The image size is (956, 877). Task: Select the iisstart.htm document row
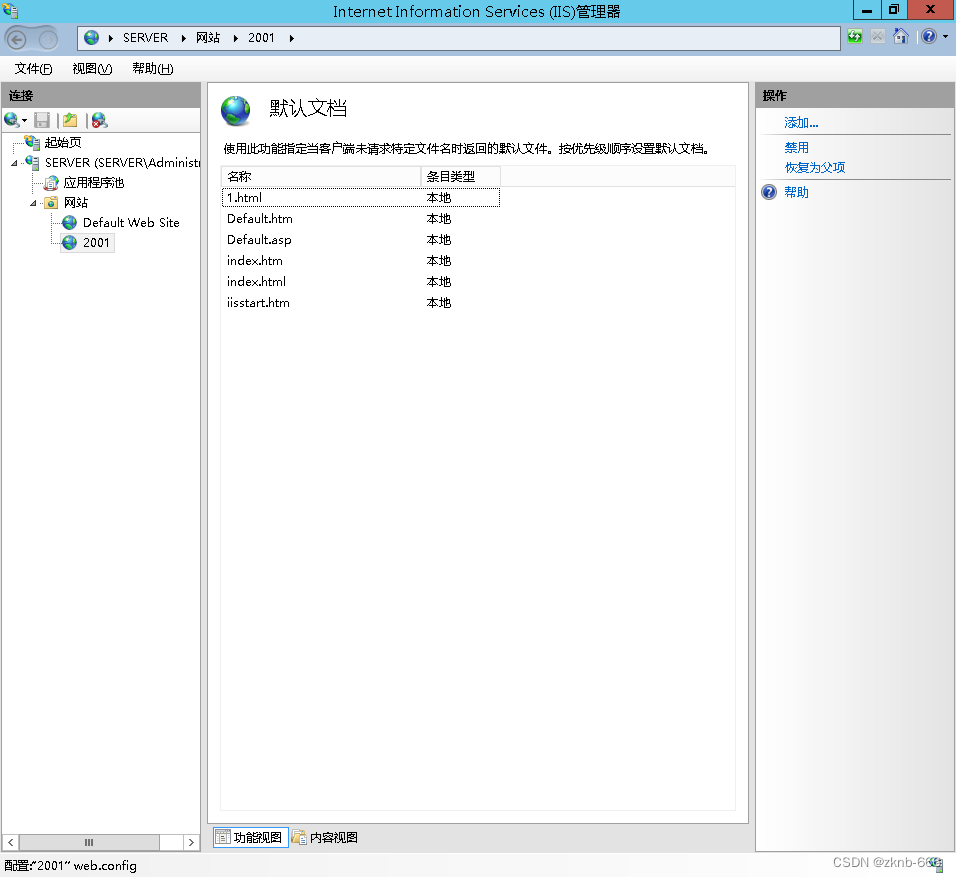tap(361, 302)
